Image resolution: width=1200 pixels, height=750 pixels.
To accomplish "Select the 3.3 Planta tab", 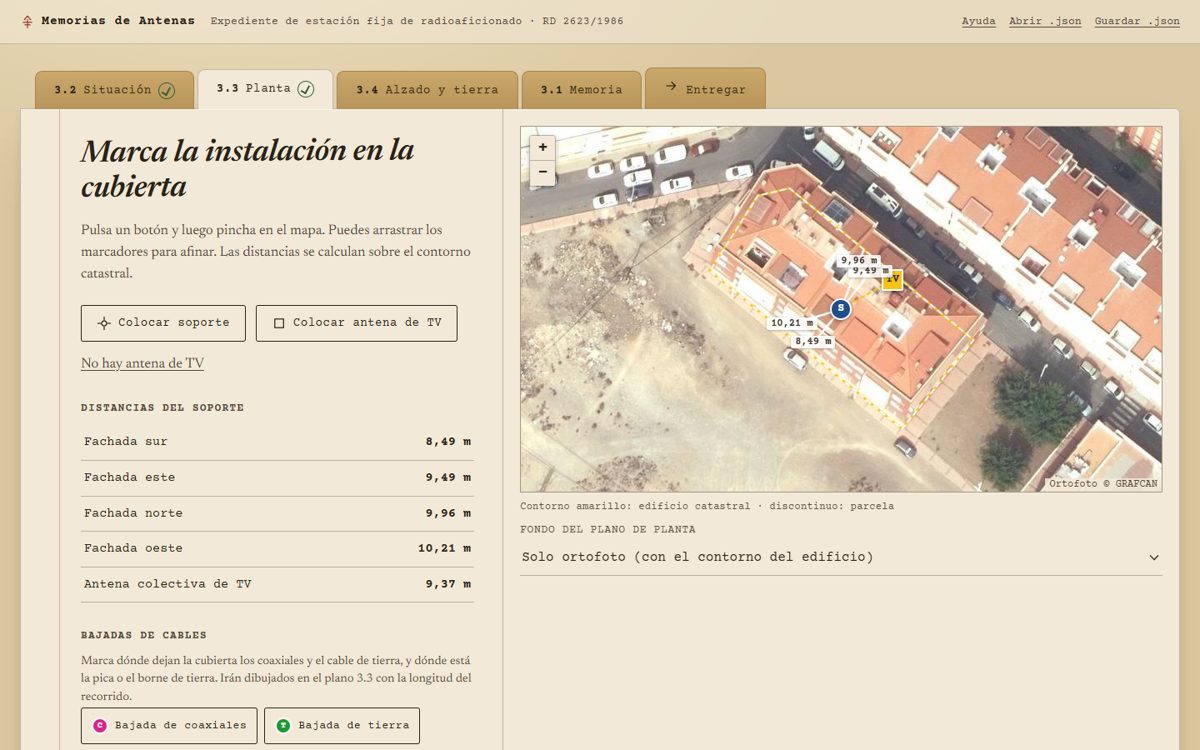I will click(x=265, y=89).
